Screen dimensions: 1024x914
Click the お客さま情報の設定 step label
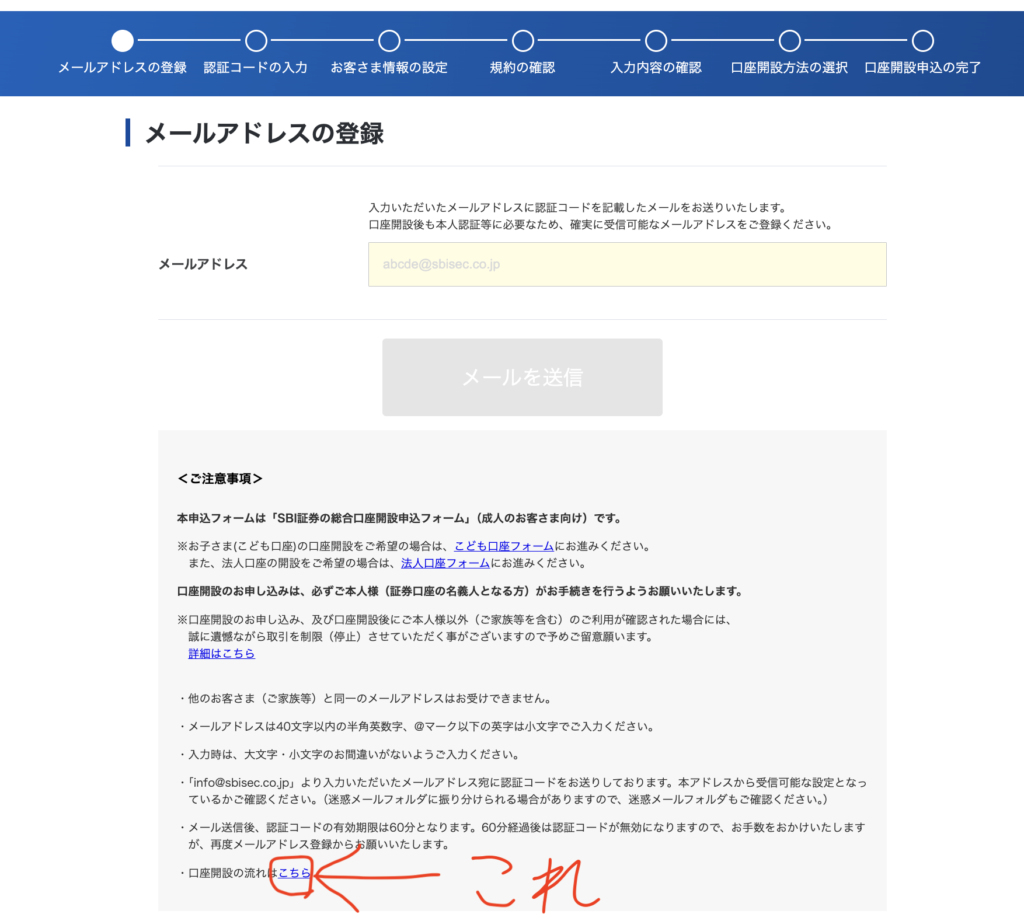coord(389,68)
